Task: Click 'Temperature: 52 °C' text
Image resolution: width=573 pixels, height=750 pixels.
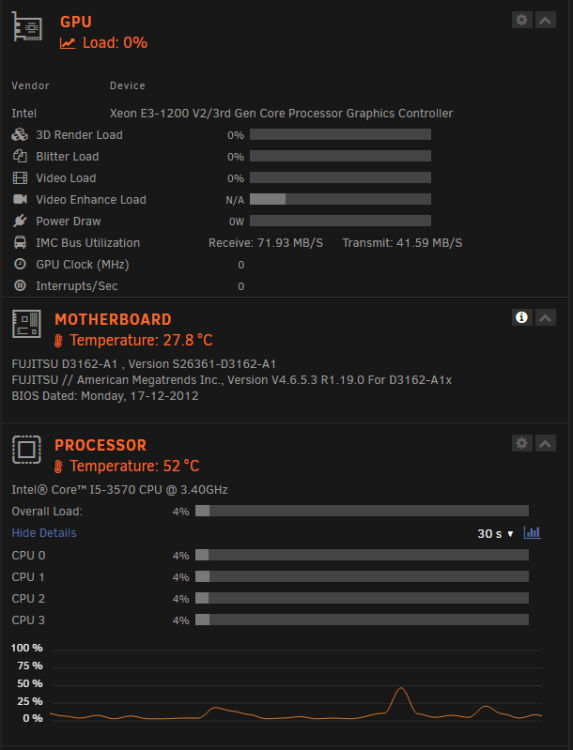Action: click(x=134, y=466)
